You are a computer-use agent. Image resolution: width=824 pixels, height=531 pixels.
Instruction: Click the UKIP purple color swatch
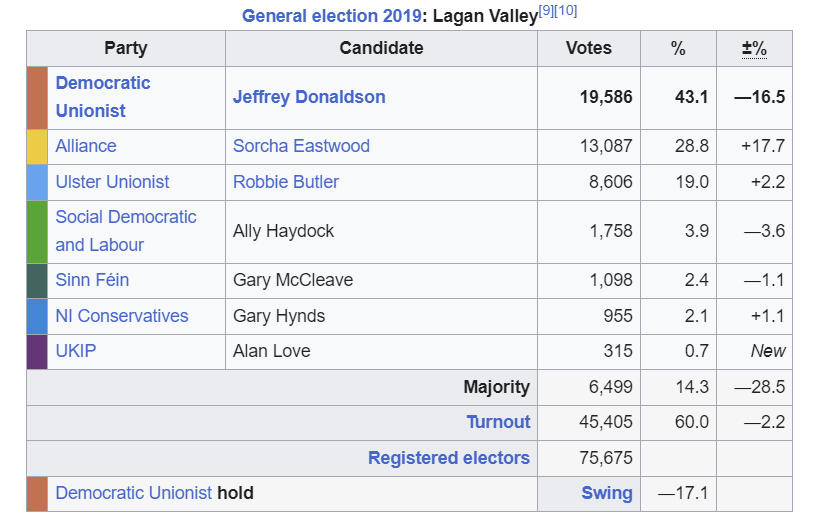pos(37,351)
